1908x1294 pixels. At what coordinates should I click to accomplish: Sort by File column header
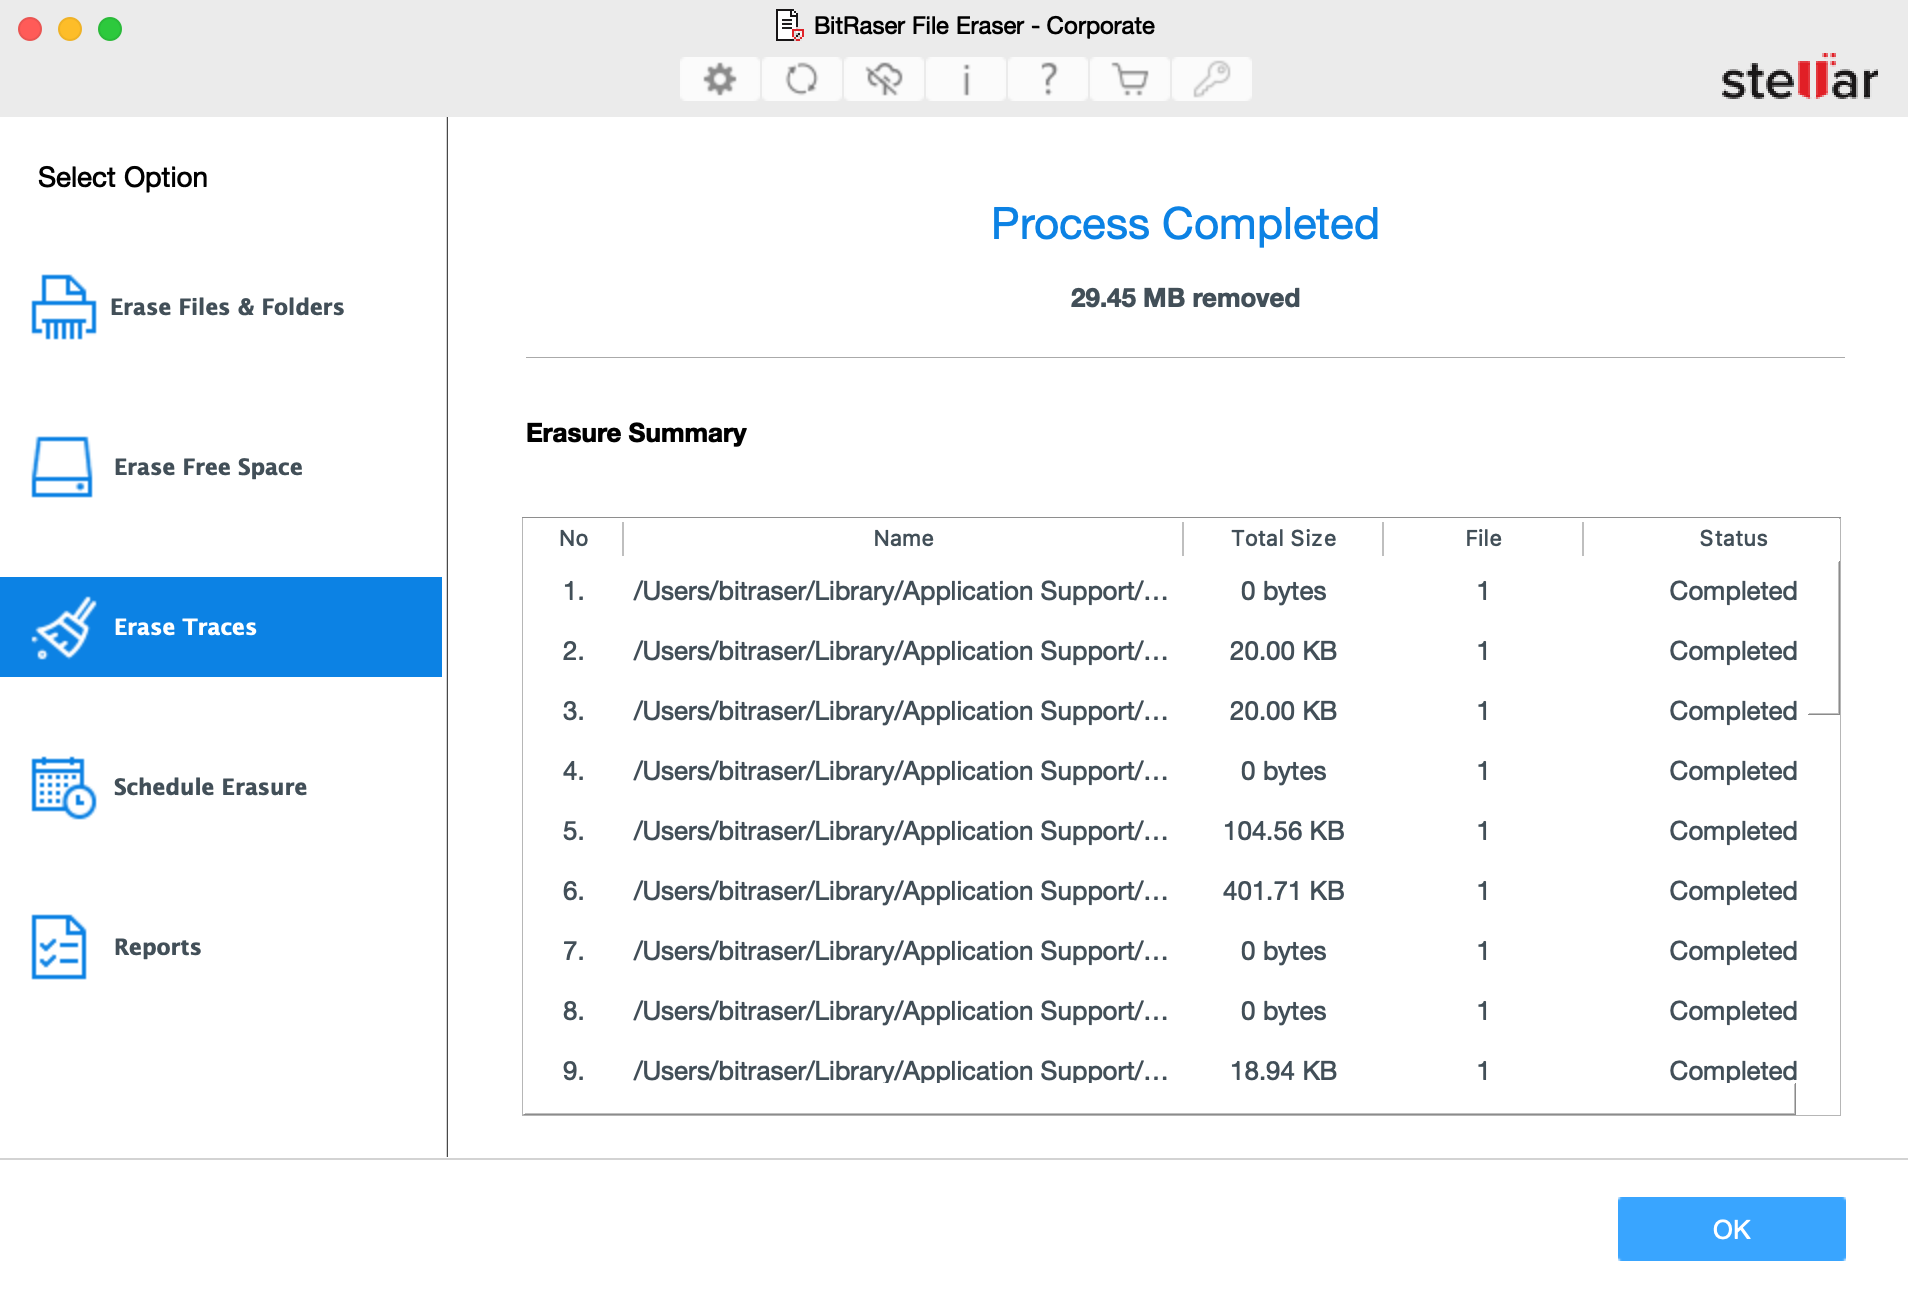click(x=1483, y=538)
